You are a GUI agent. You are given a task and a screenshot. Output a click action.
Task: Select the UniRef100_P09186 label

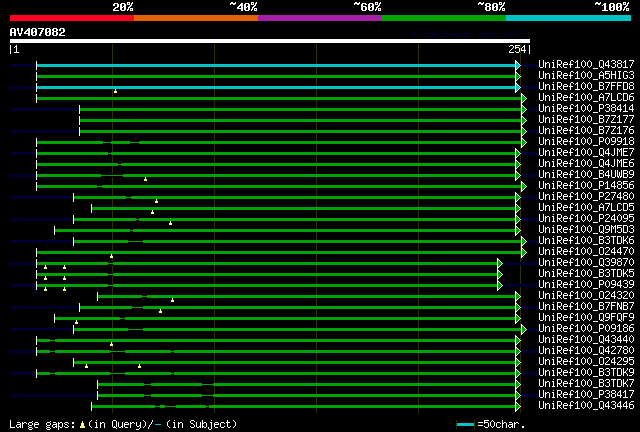[x=586, y=329]
